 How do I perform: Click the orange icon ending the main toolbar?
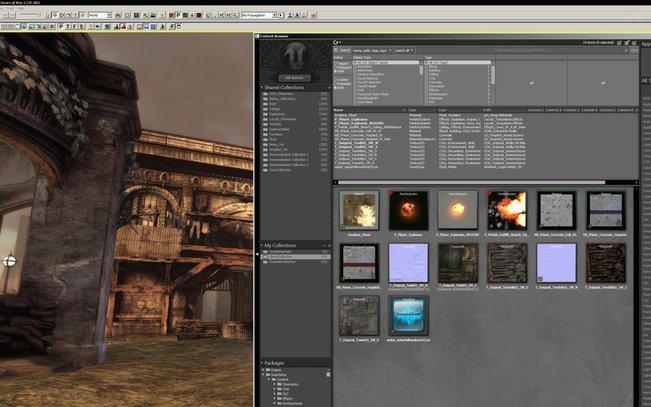[313, 15]
